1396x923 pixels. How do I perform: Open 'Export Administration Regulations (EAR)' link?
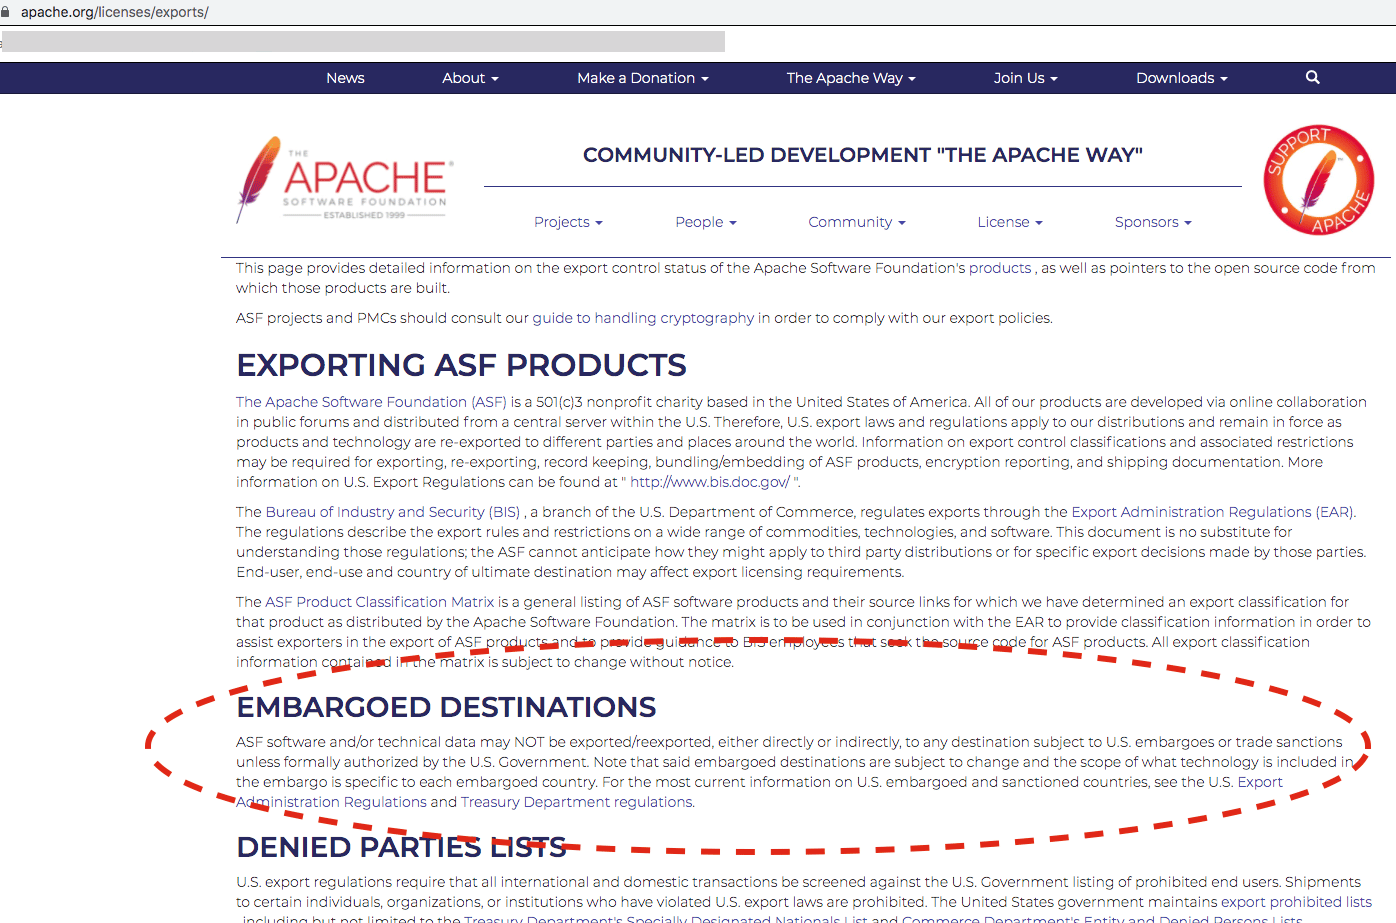[x=1213, y=512]
